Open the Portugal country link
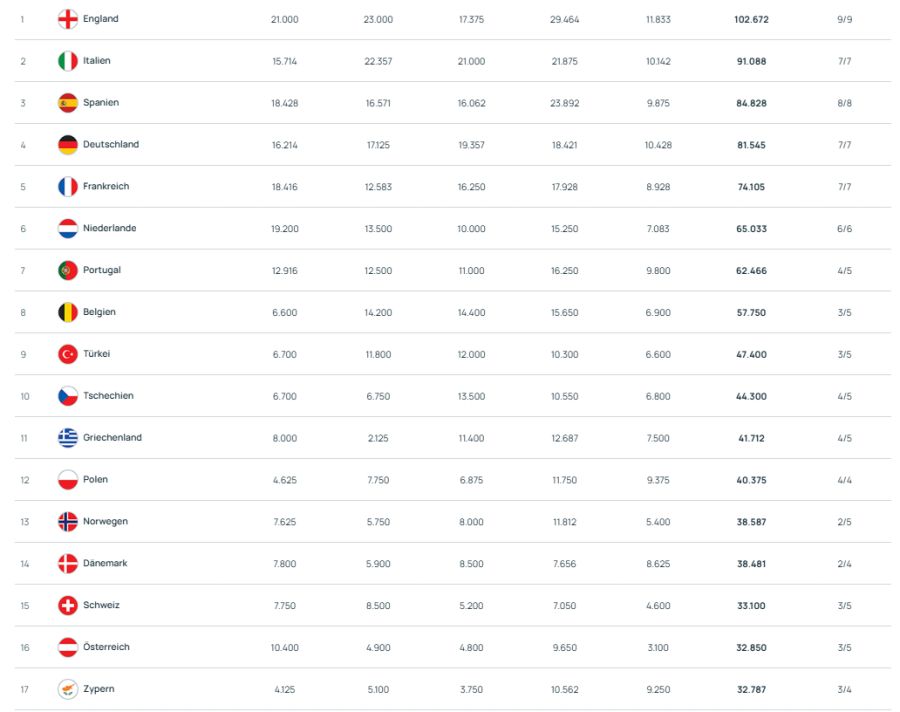This screenshot has width=900, height=712. point(102,270)
